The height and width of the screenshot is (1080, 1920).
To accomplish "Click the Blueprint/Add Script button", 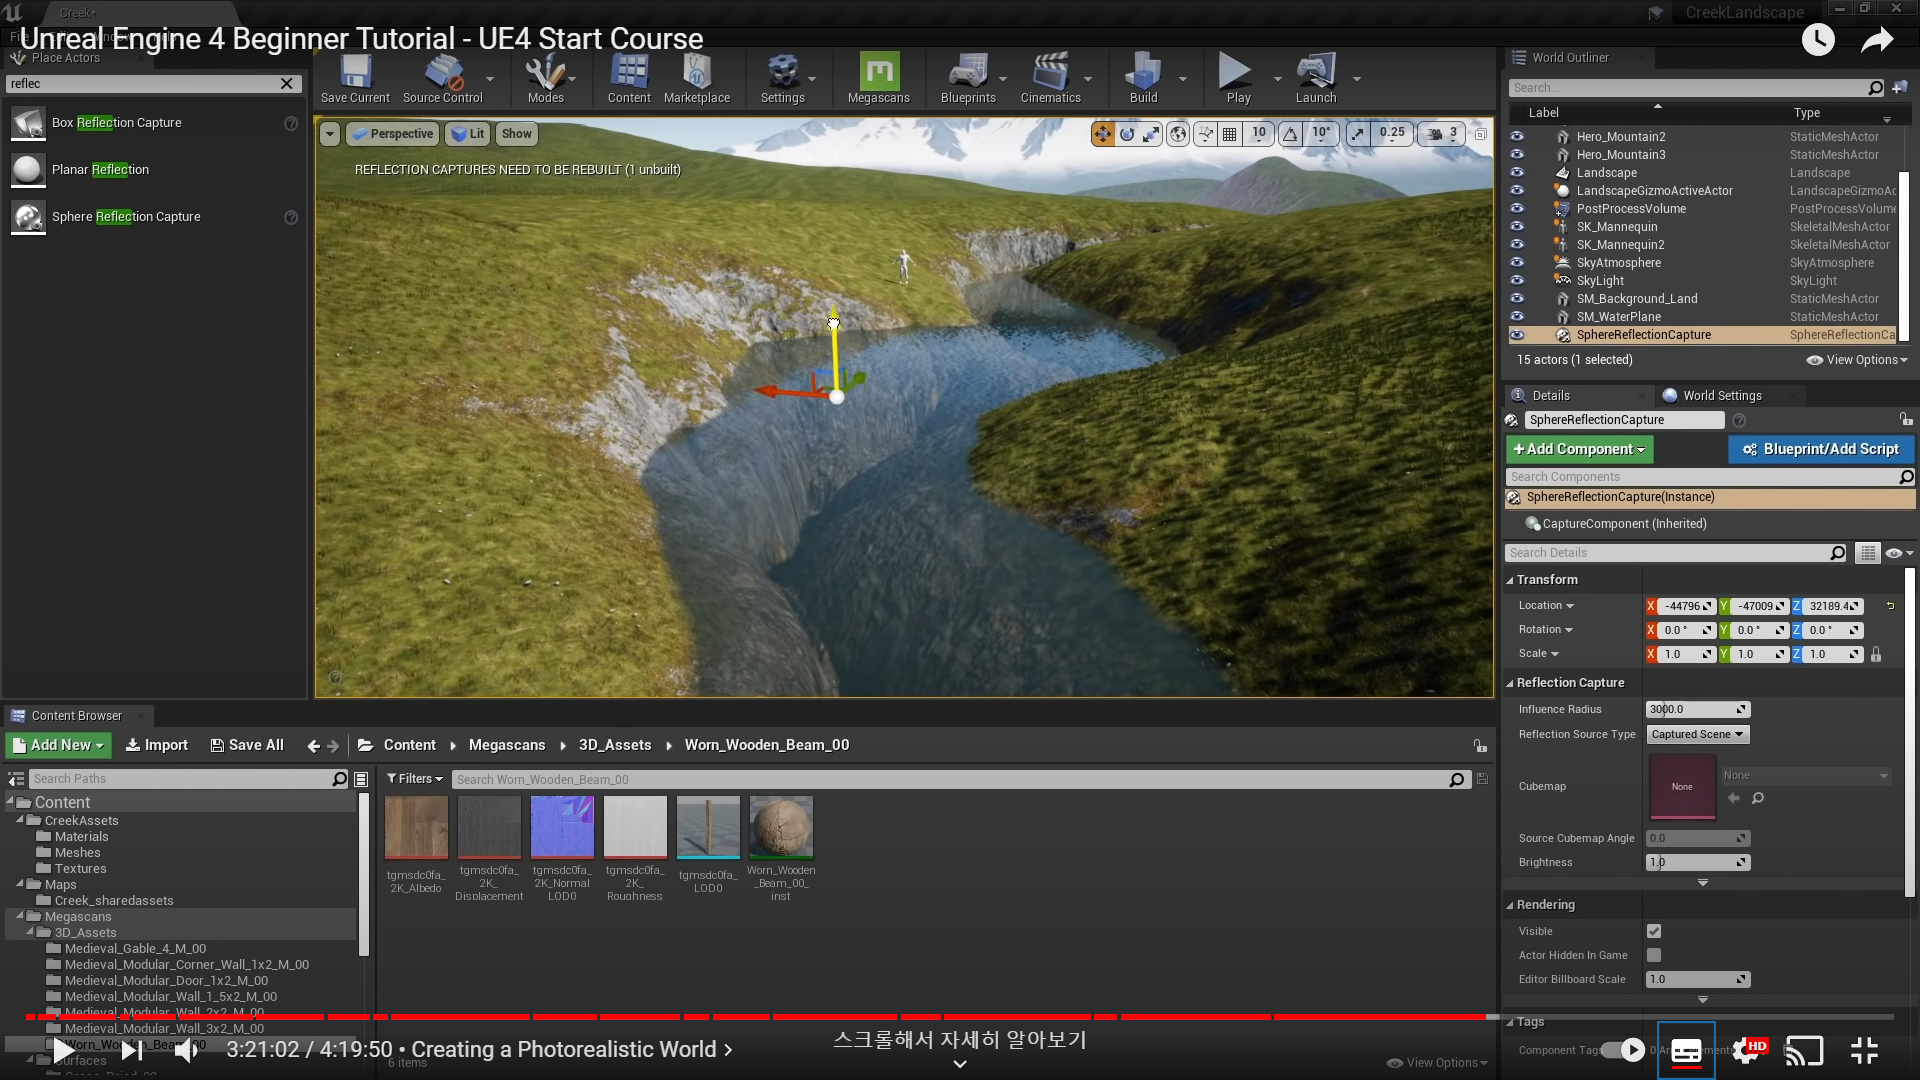I will tap(1820, 449).
